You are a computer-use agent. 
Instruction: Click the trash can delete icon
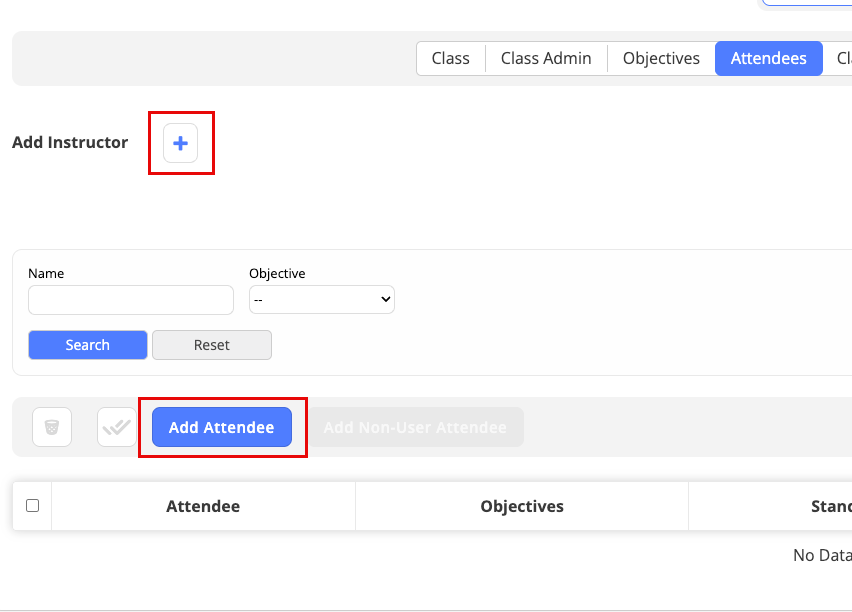click(x=52, y=427)
